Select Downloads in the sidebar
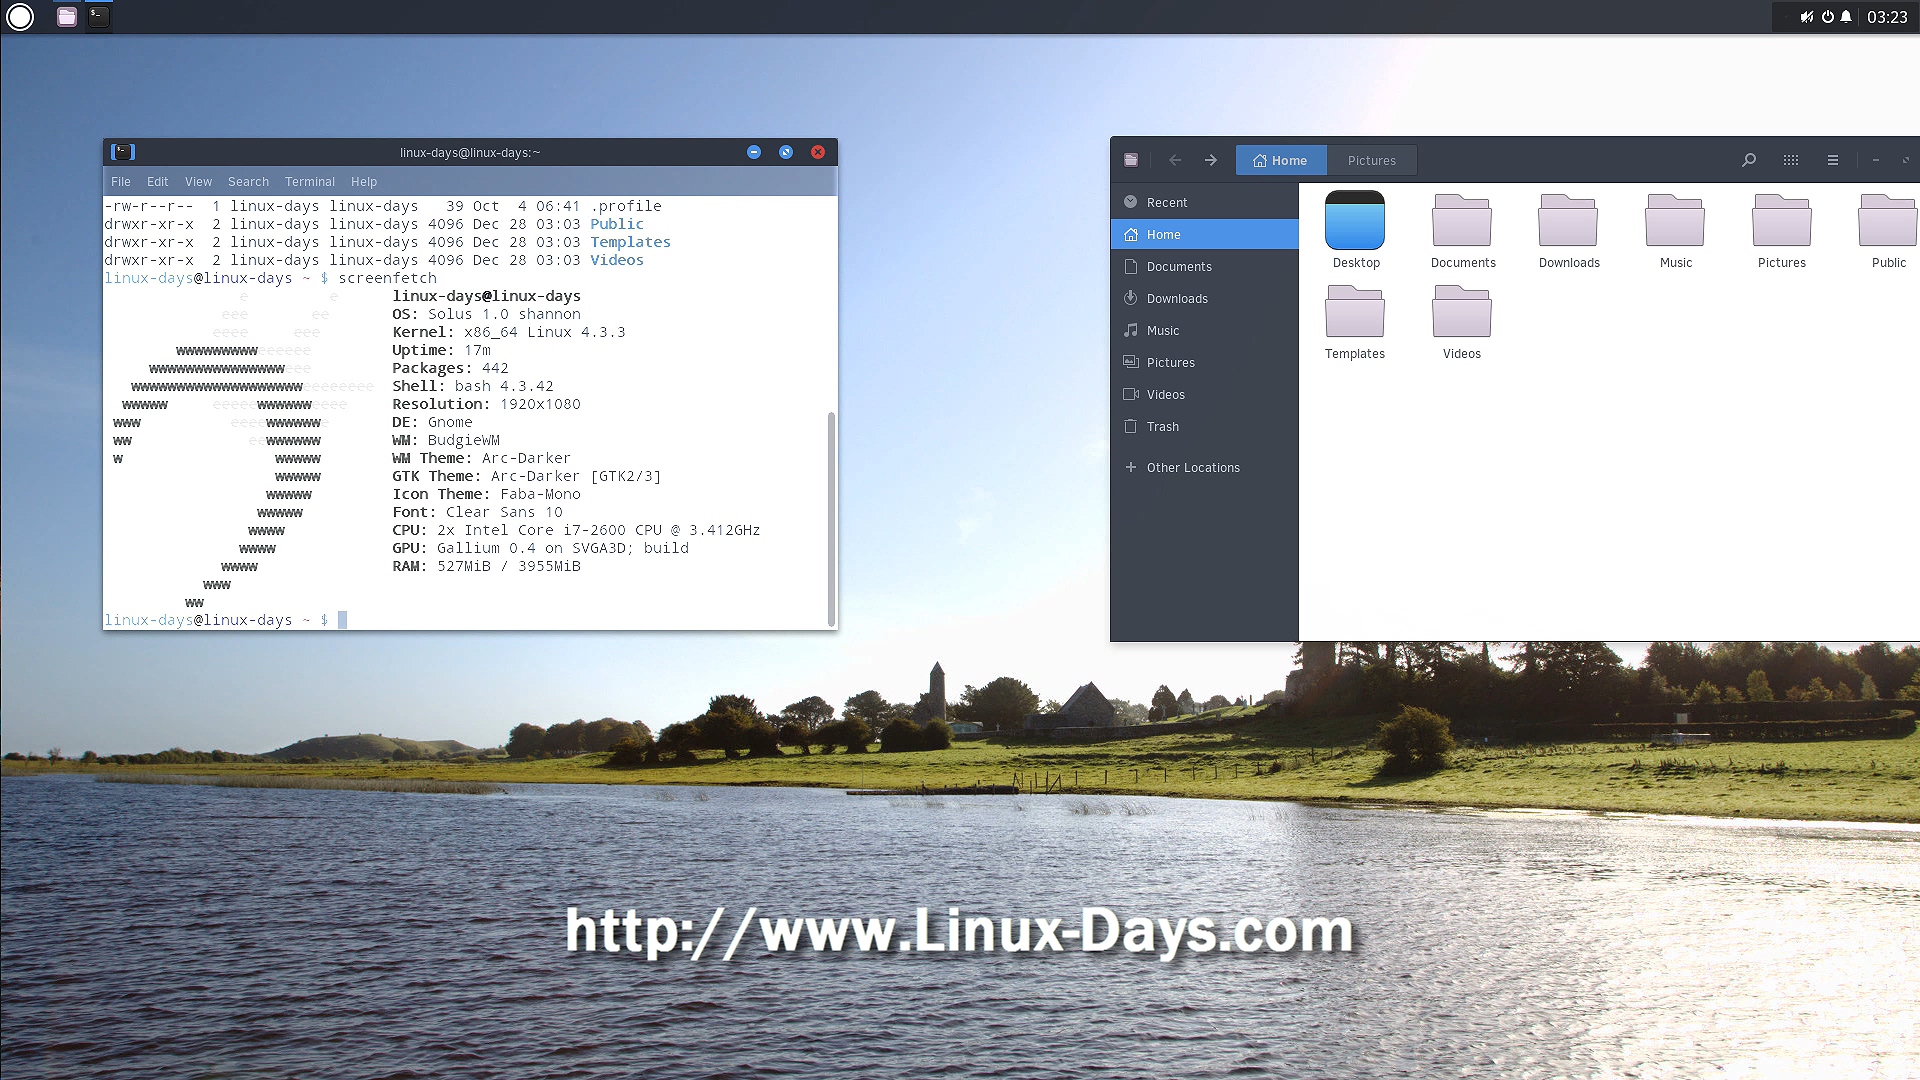The width and height of the screenshot is (1920, 1080). click(1176, 299)
